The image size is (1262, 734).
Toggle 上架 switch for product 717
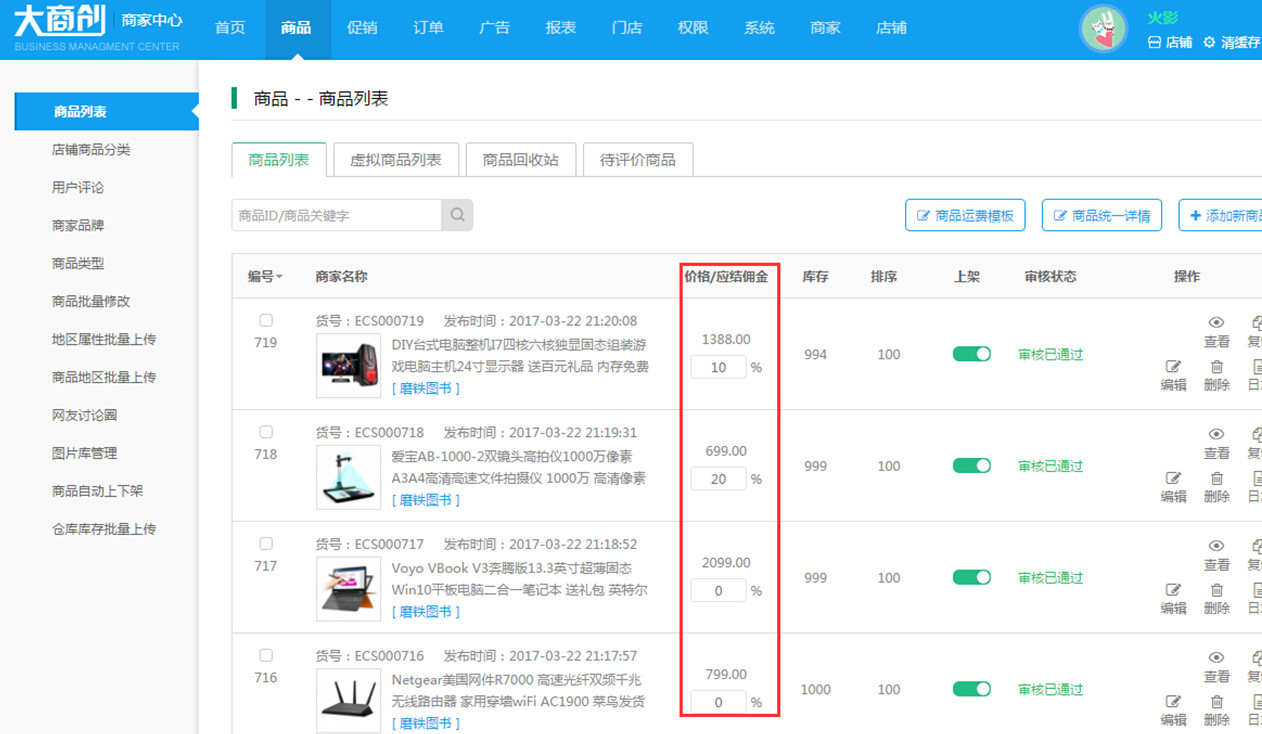point(972,577)
